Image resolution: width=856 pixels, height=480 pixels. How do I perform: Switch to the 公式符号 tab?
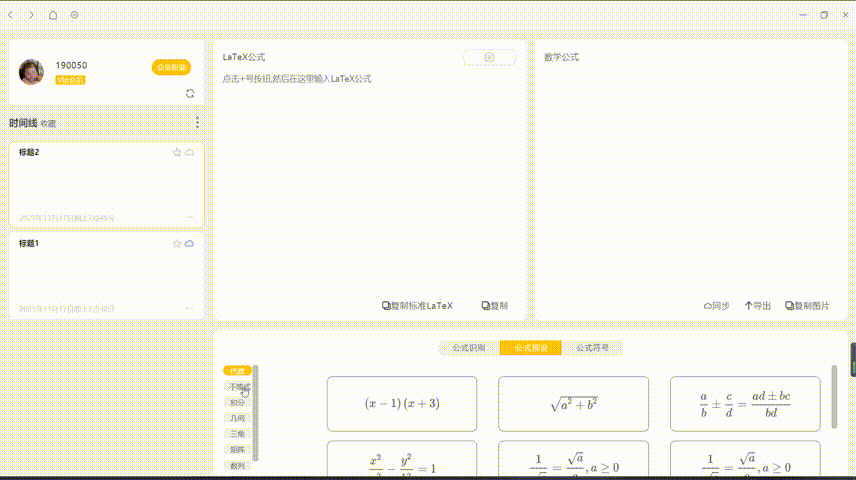click(x=592, y=348)
